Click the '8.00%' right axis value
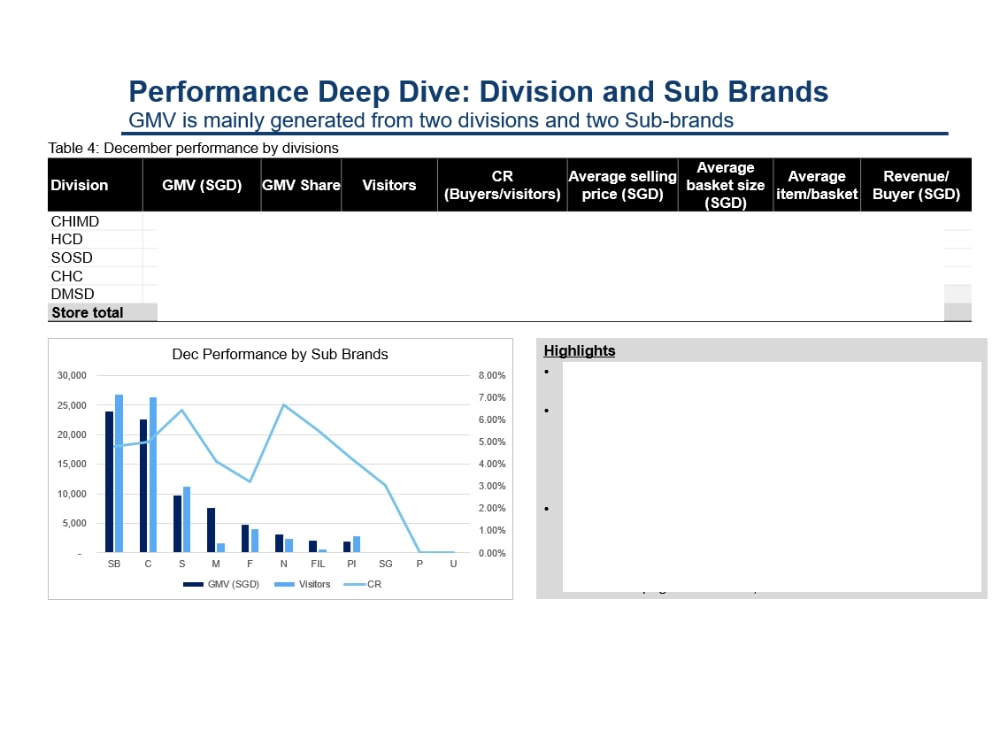This screenshot has height=750, width=1000. coord(492,376)
